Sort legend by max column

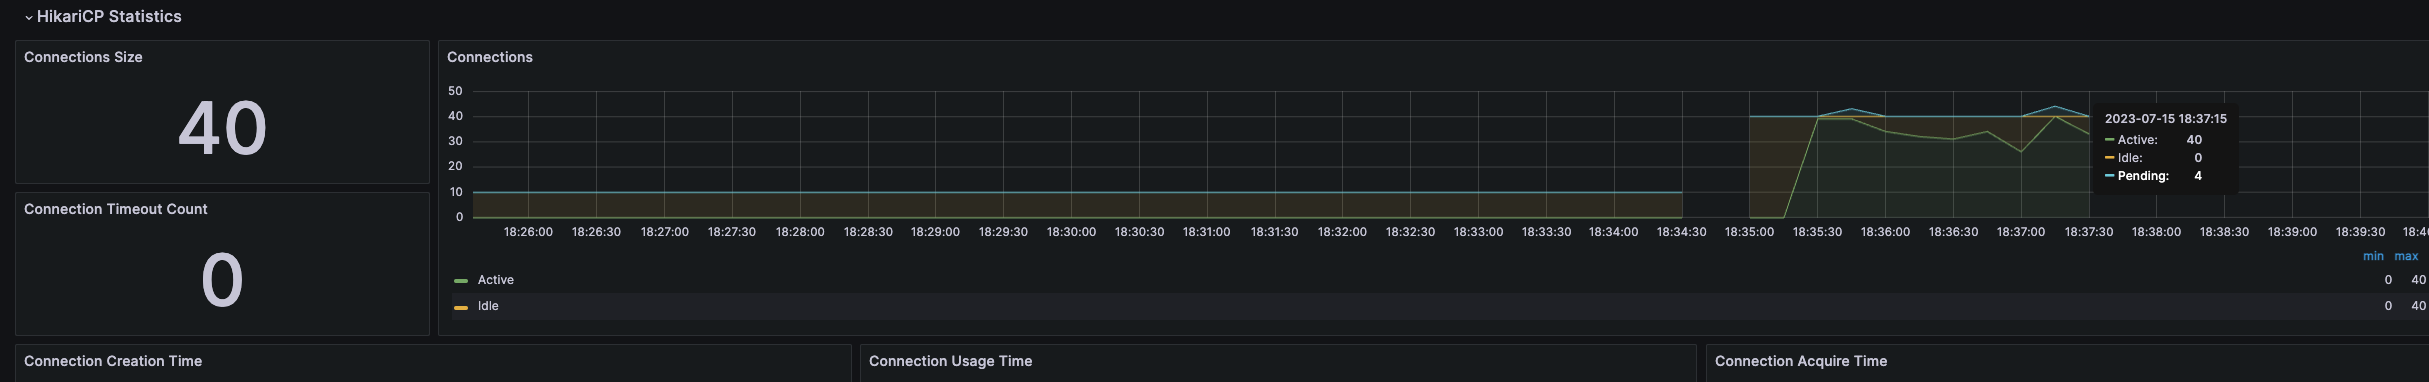pos(2406,256)
